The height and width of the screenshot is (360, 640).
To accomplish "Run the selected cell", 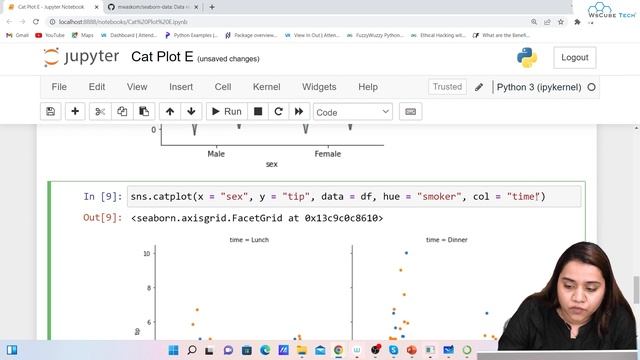I will coord(227,111).
